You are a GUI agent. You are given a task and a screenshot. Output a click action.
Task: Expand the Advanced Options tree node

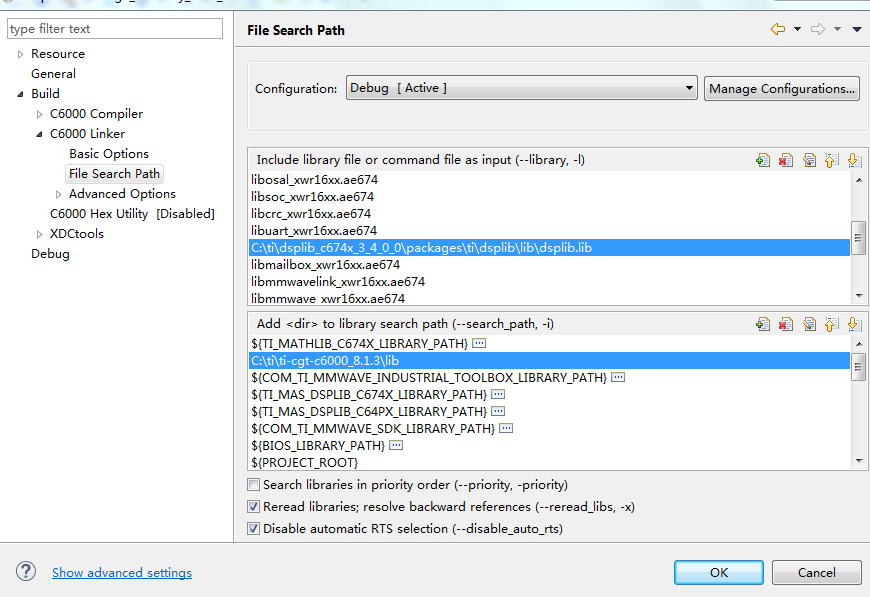59,194
